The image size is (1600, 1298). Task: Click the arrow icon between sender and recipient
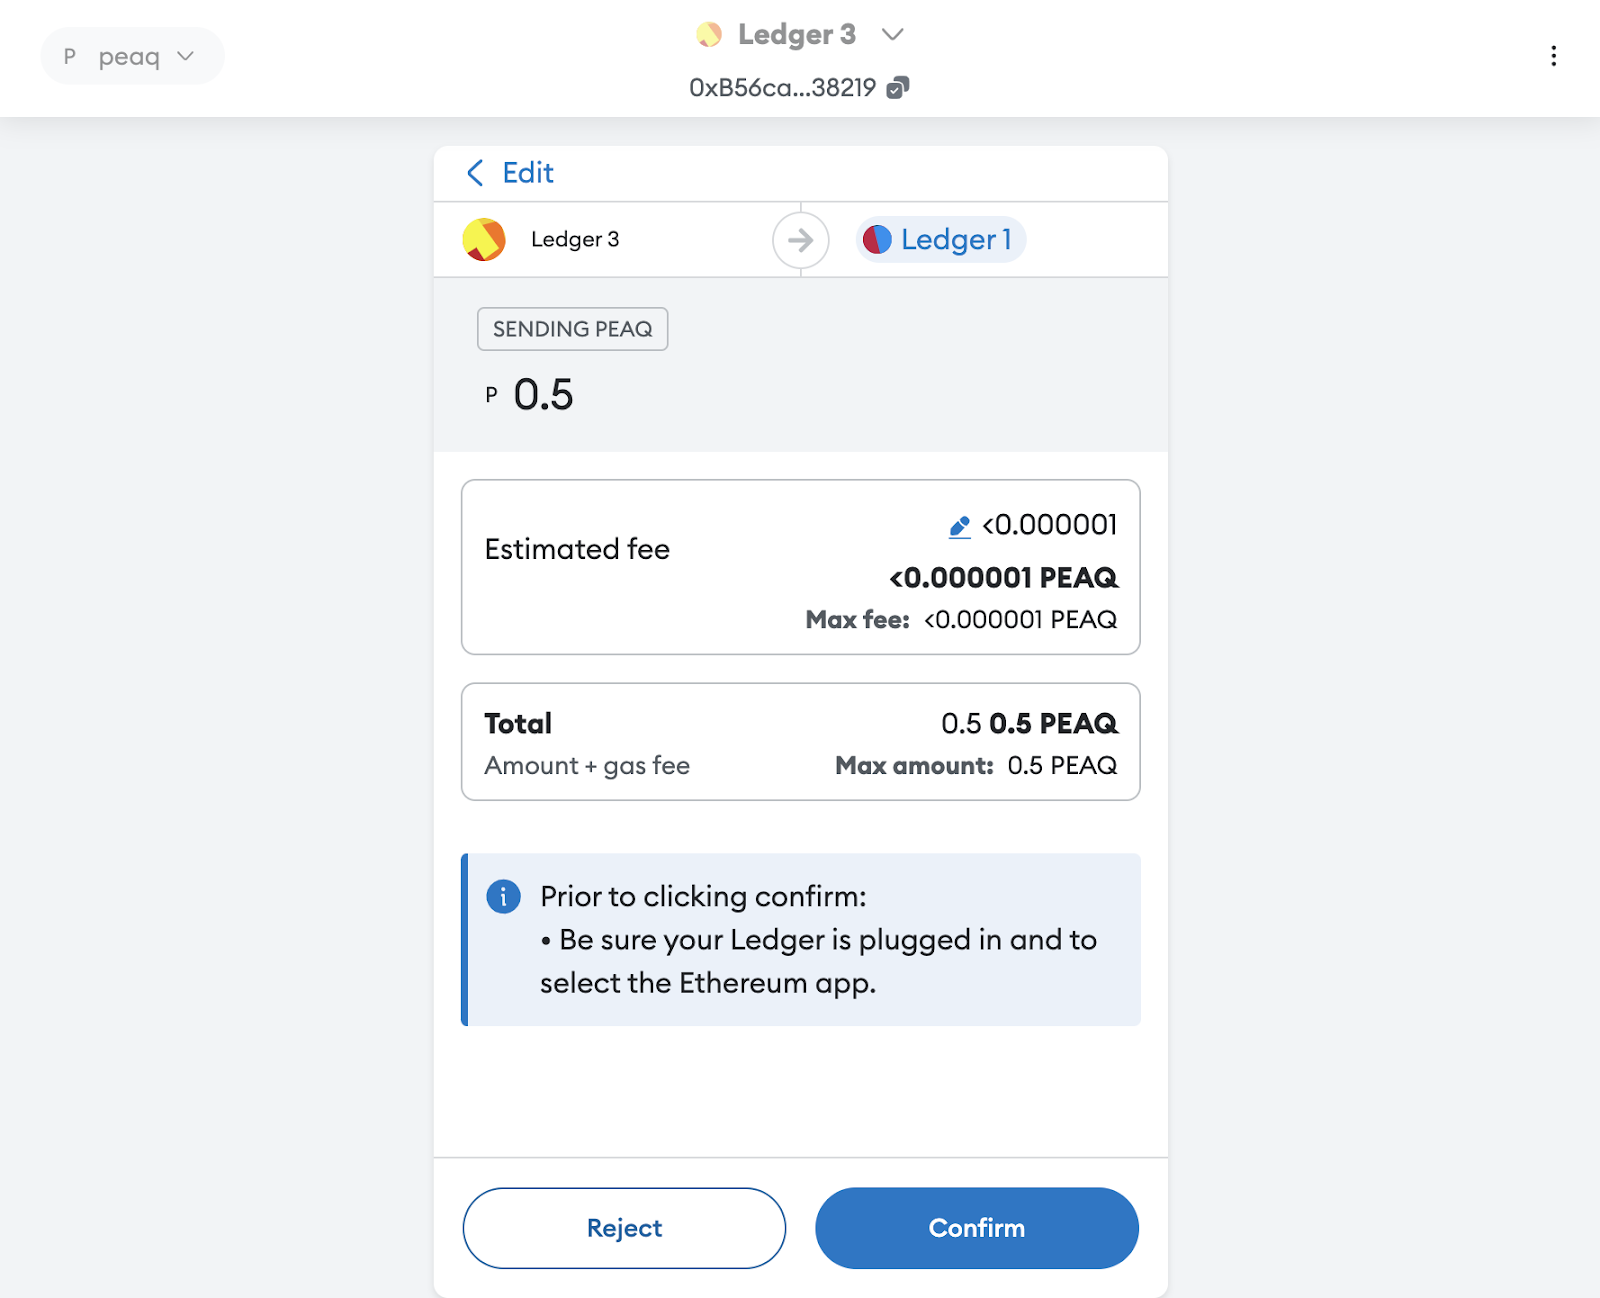pos(800,239)
